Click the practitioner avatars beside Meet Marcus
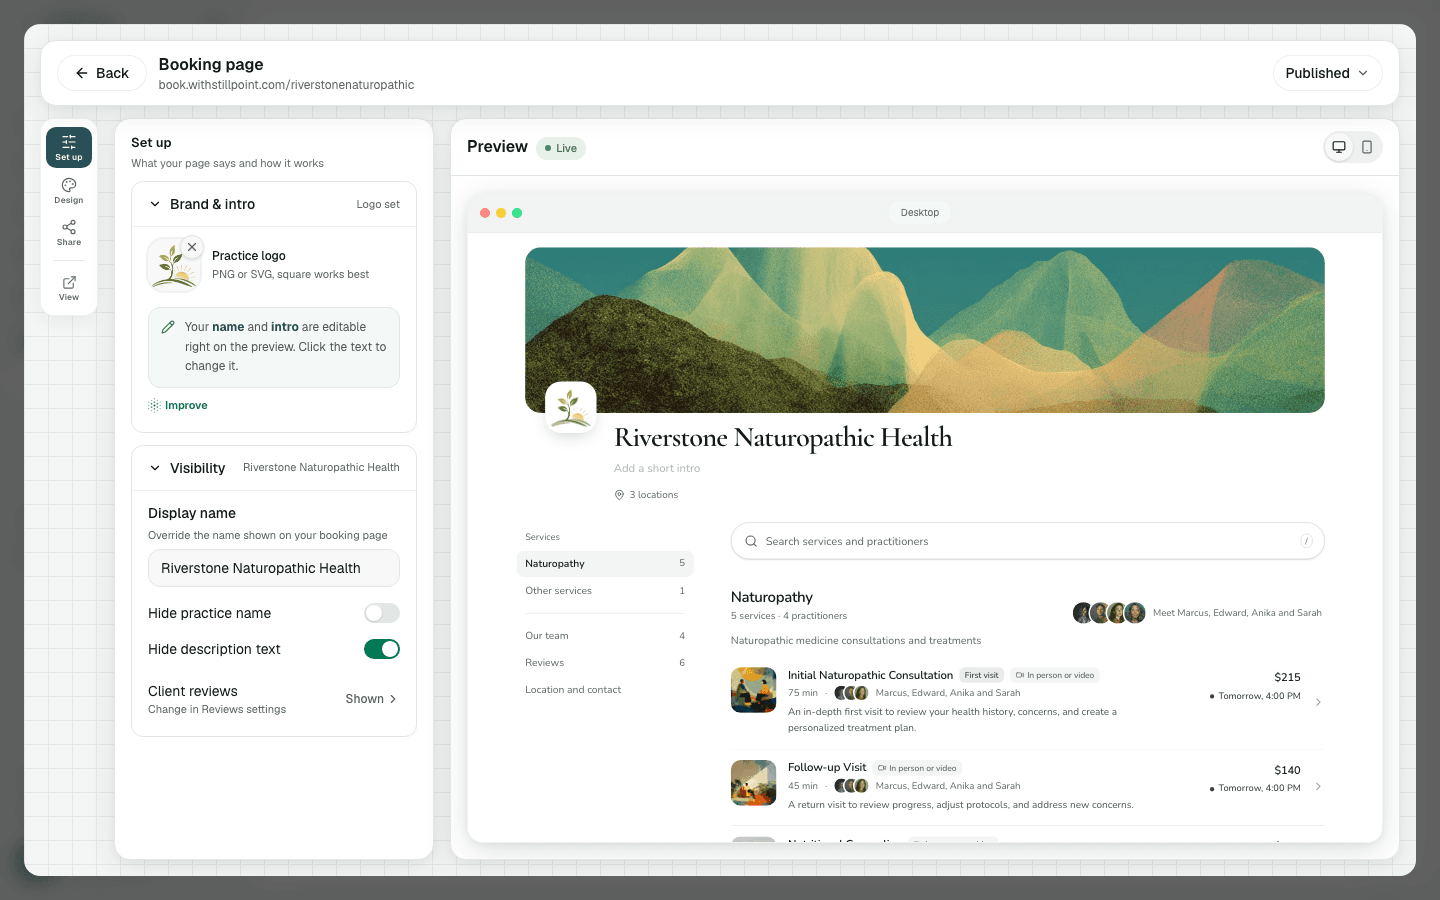Image resolution: width=1440 pixels, height=900 pixels. pos(1109,613)
